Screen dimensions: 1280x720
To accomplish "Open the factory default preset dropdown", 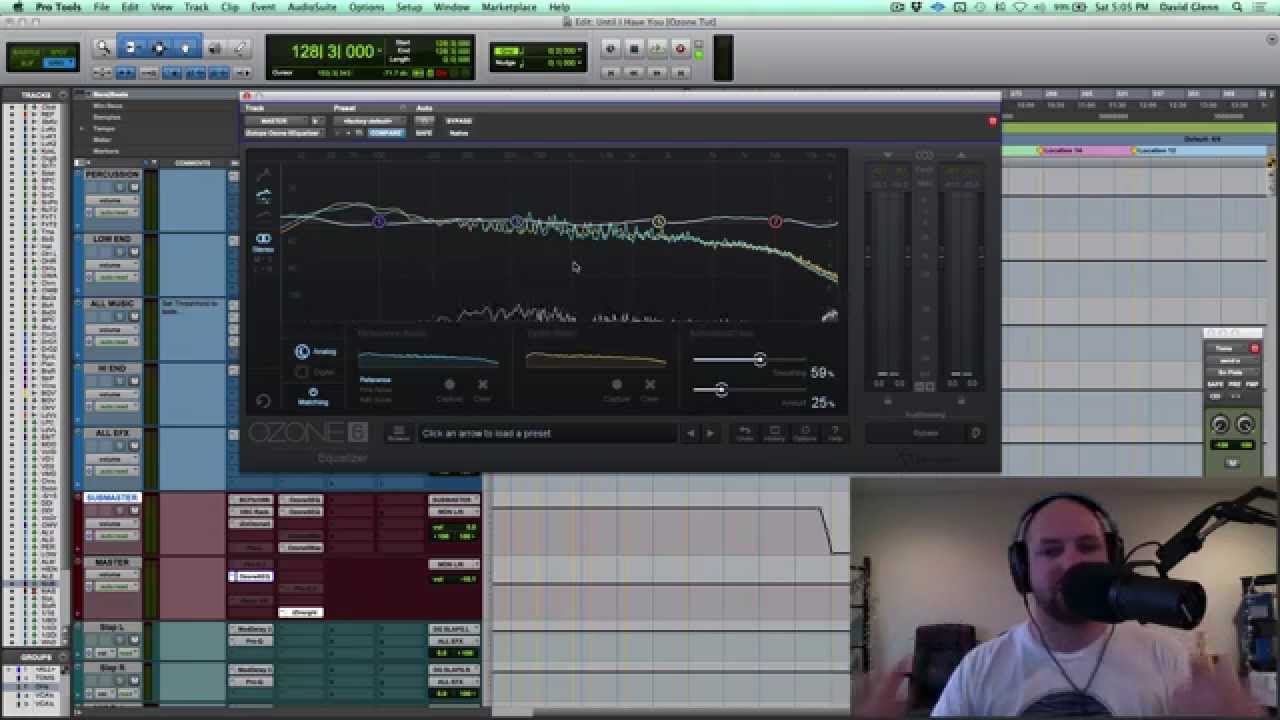I will 368,121.
